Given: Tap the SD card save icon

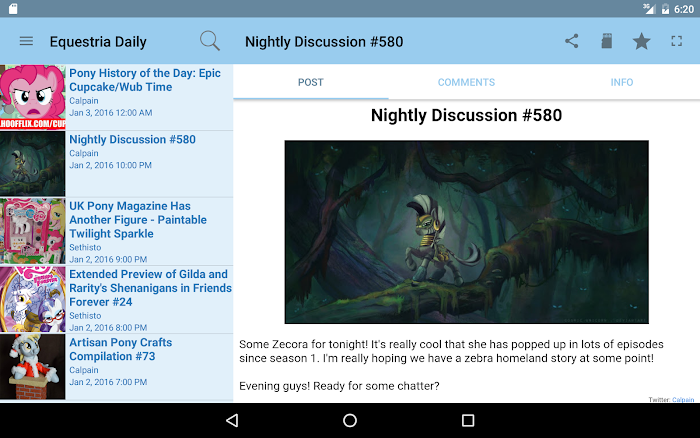Looking at the screenshot, I should coord(606,41).
